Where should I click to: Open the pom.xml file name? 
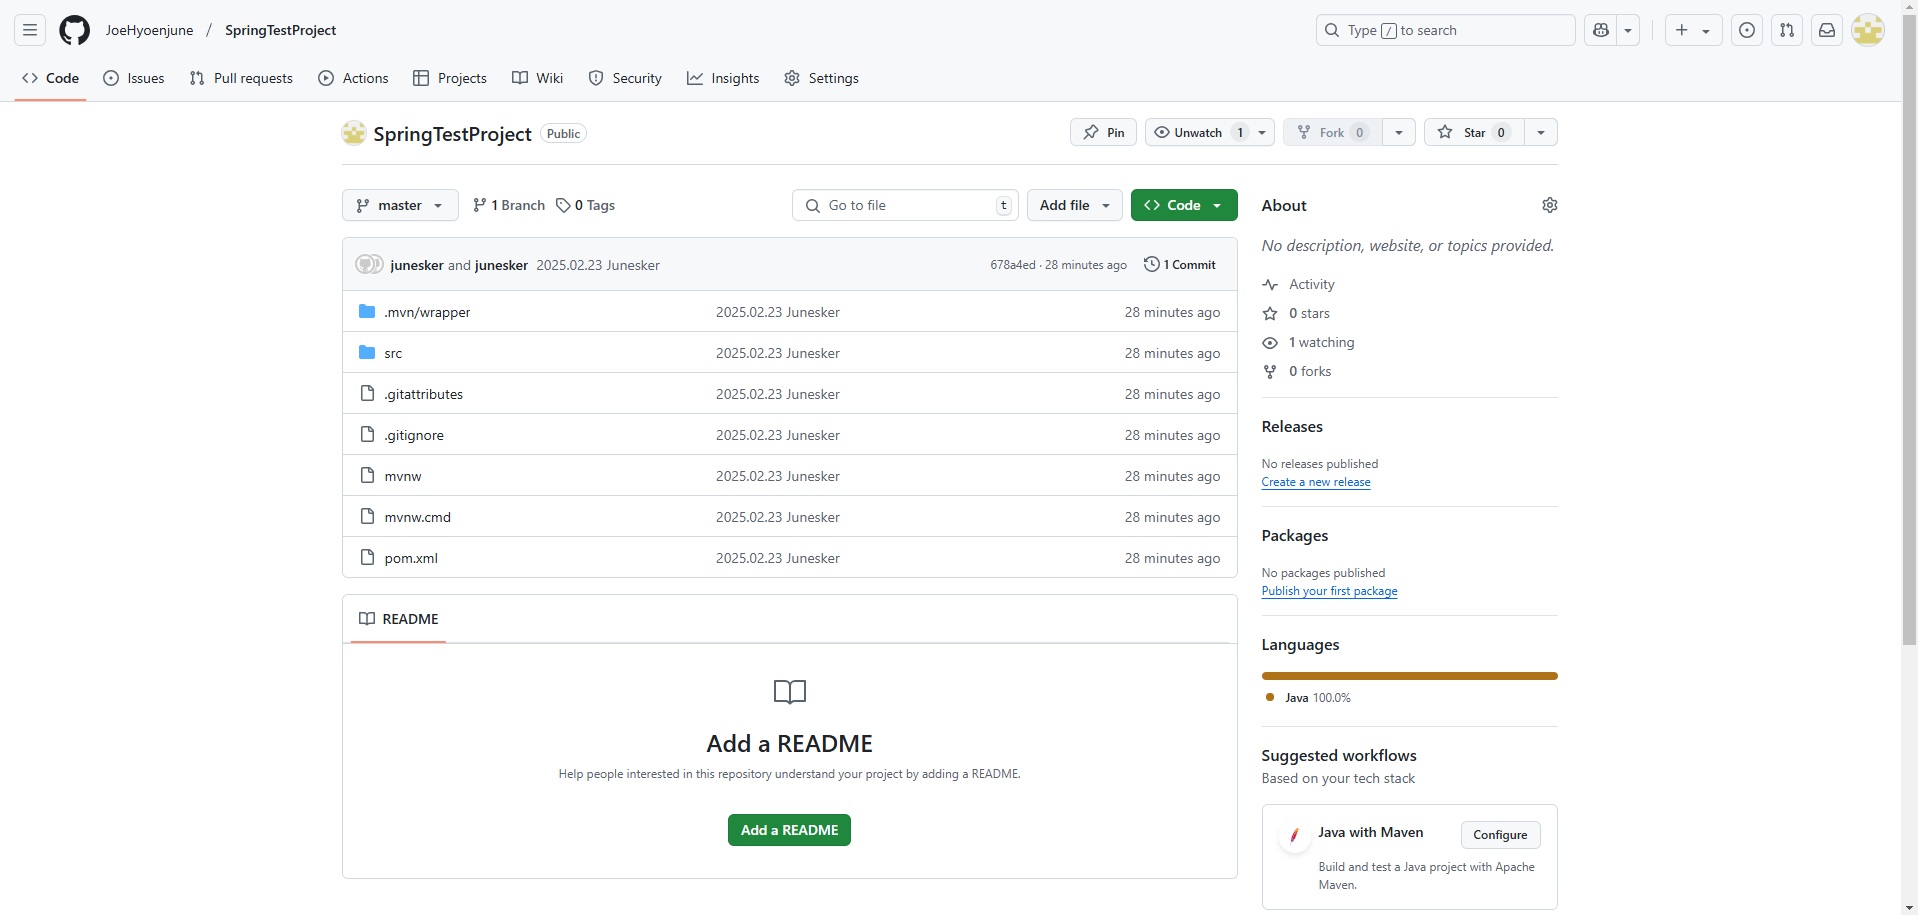point(411,558)
